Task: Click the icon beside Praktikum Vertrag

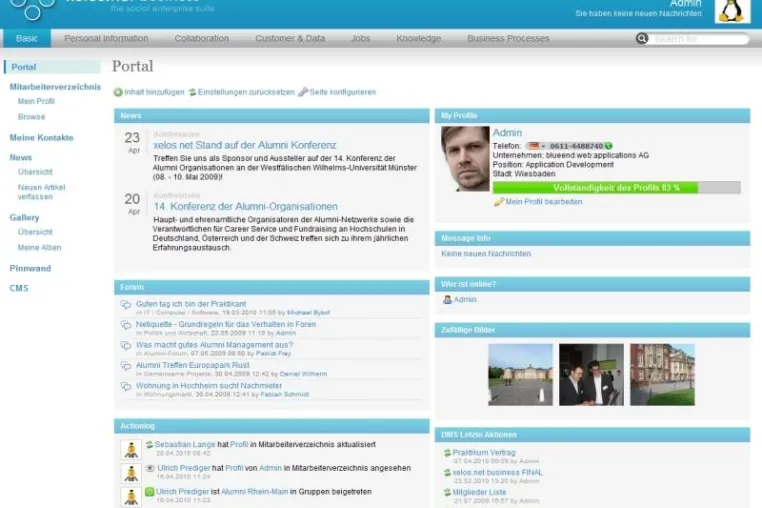Action: pyautogui.click(x=447, y=453)
